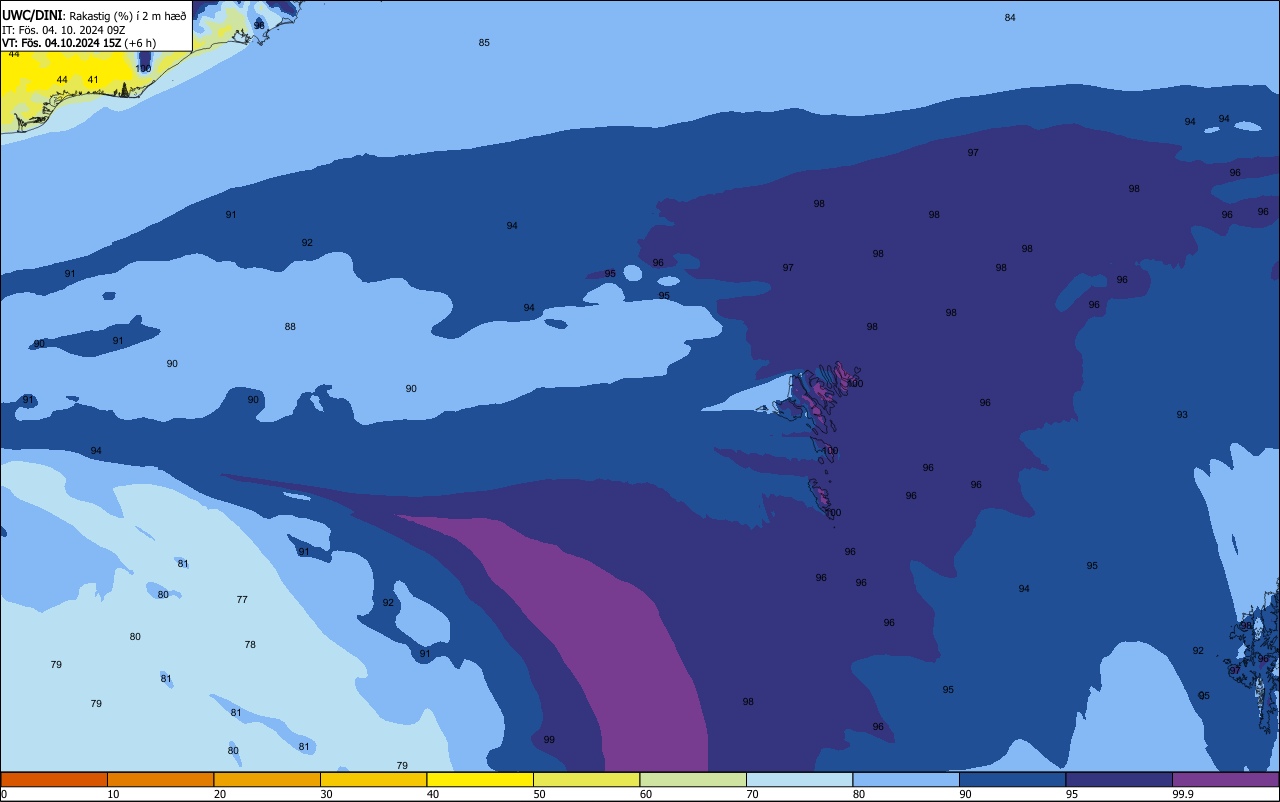Viewport: 1280px width, 802px height.
Task: Select the 99 value beside the purple band
Action: (x=549, y=740)
